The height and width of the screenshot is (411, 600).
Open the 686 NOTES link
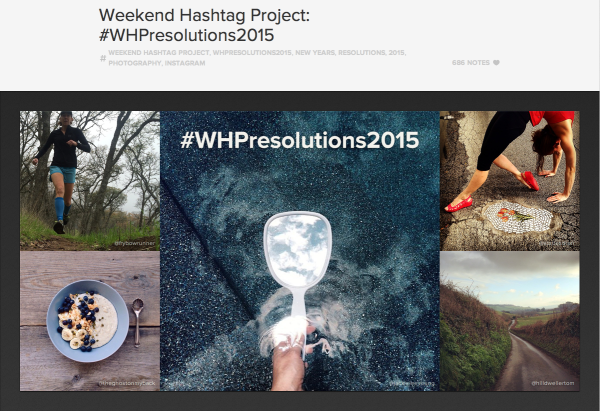point(471,63)
